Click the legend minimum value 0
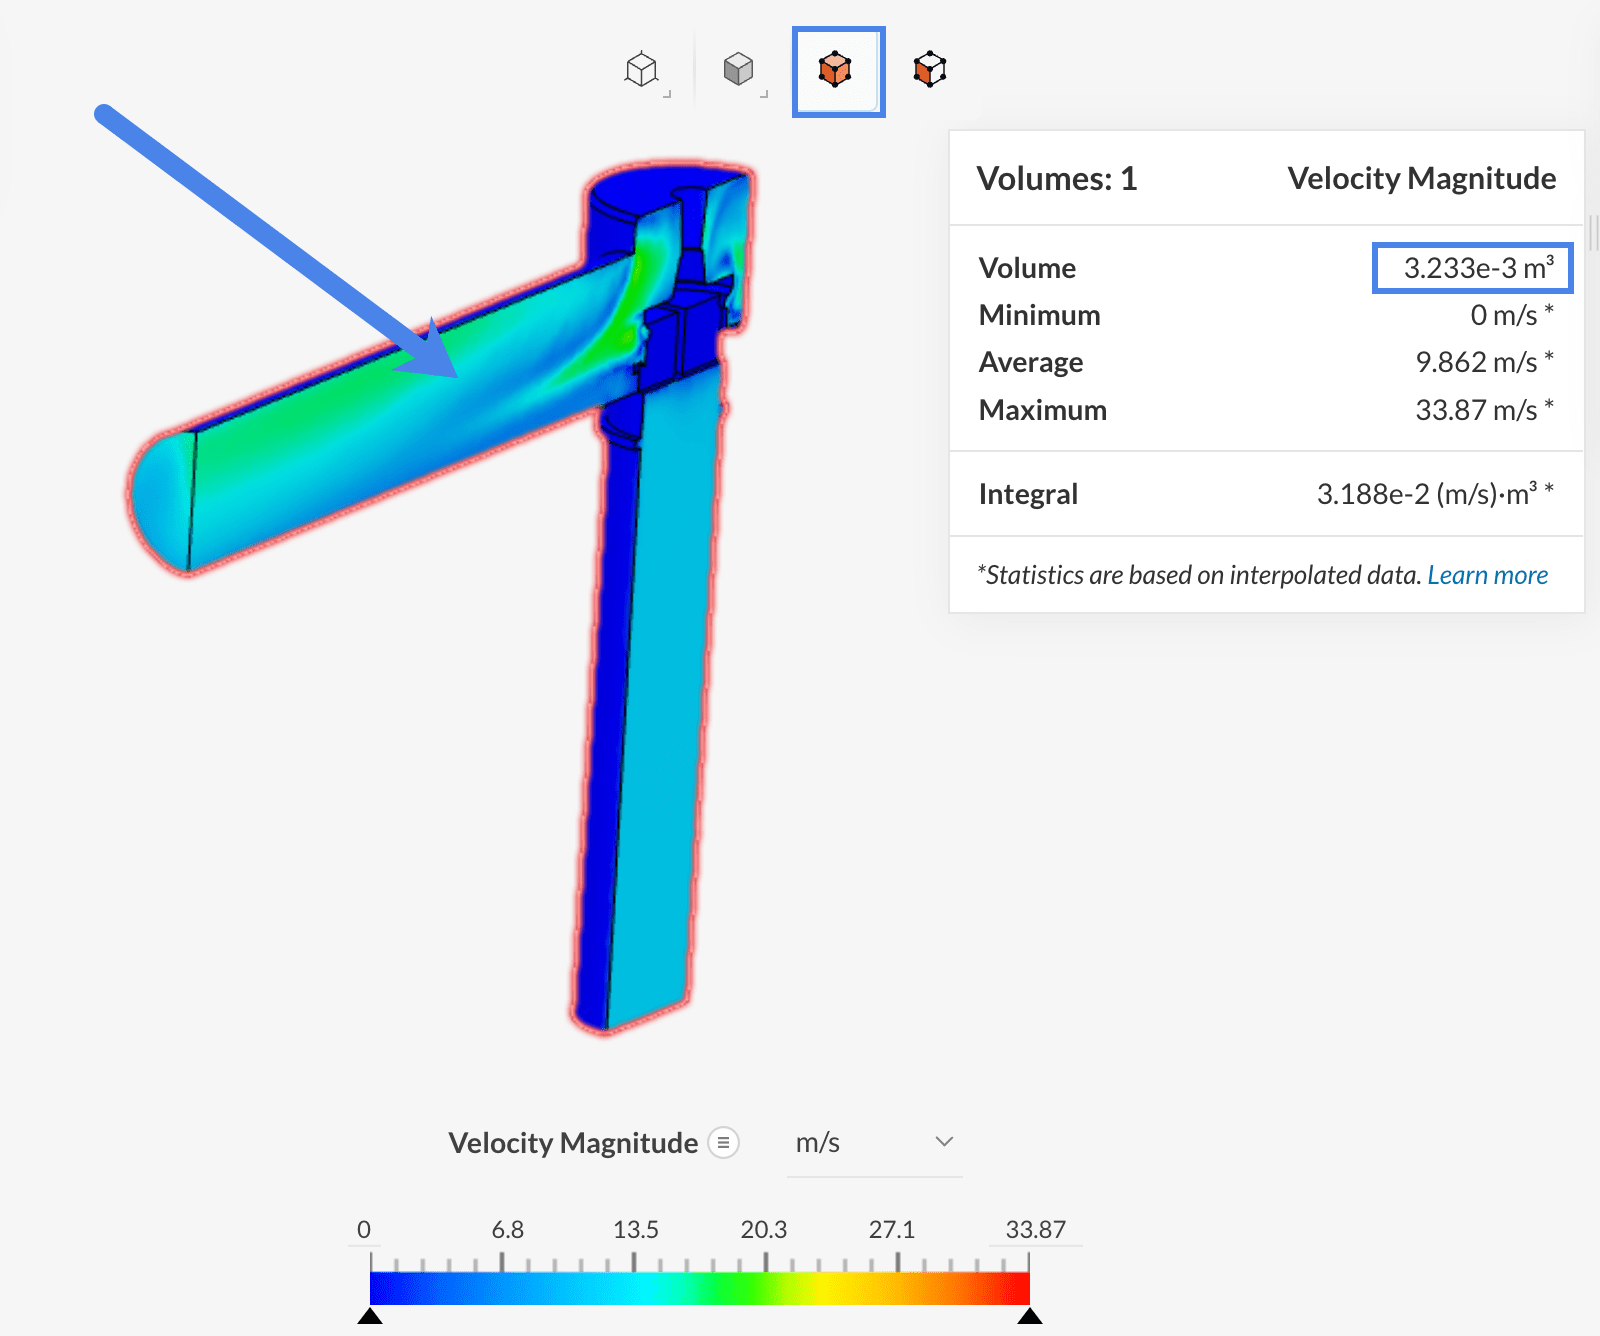The image size is (1600, 1336). pyautogui.click(x=364, y=1230)
